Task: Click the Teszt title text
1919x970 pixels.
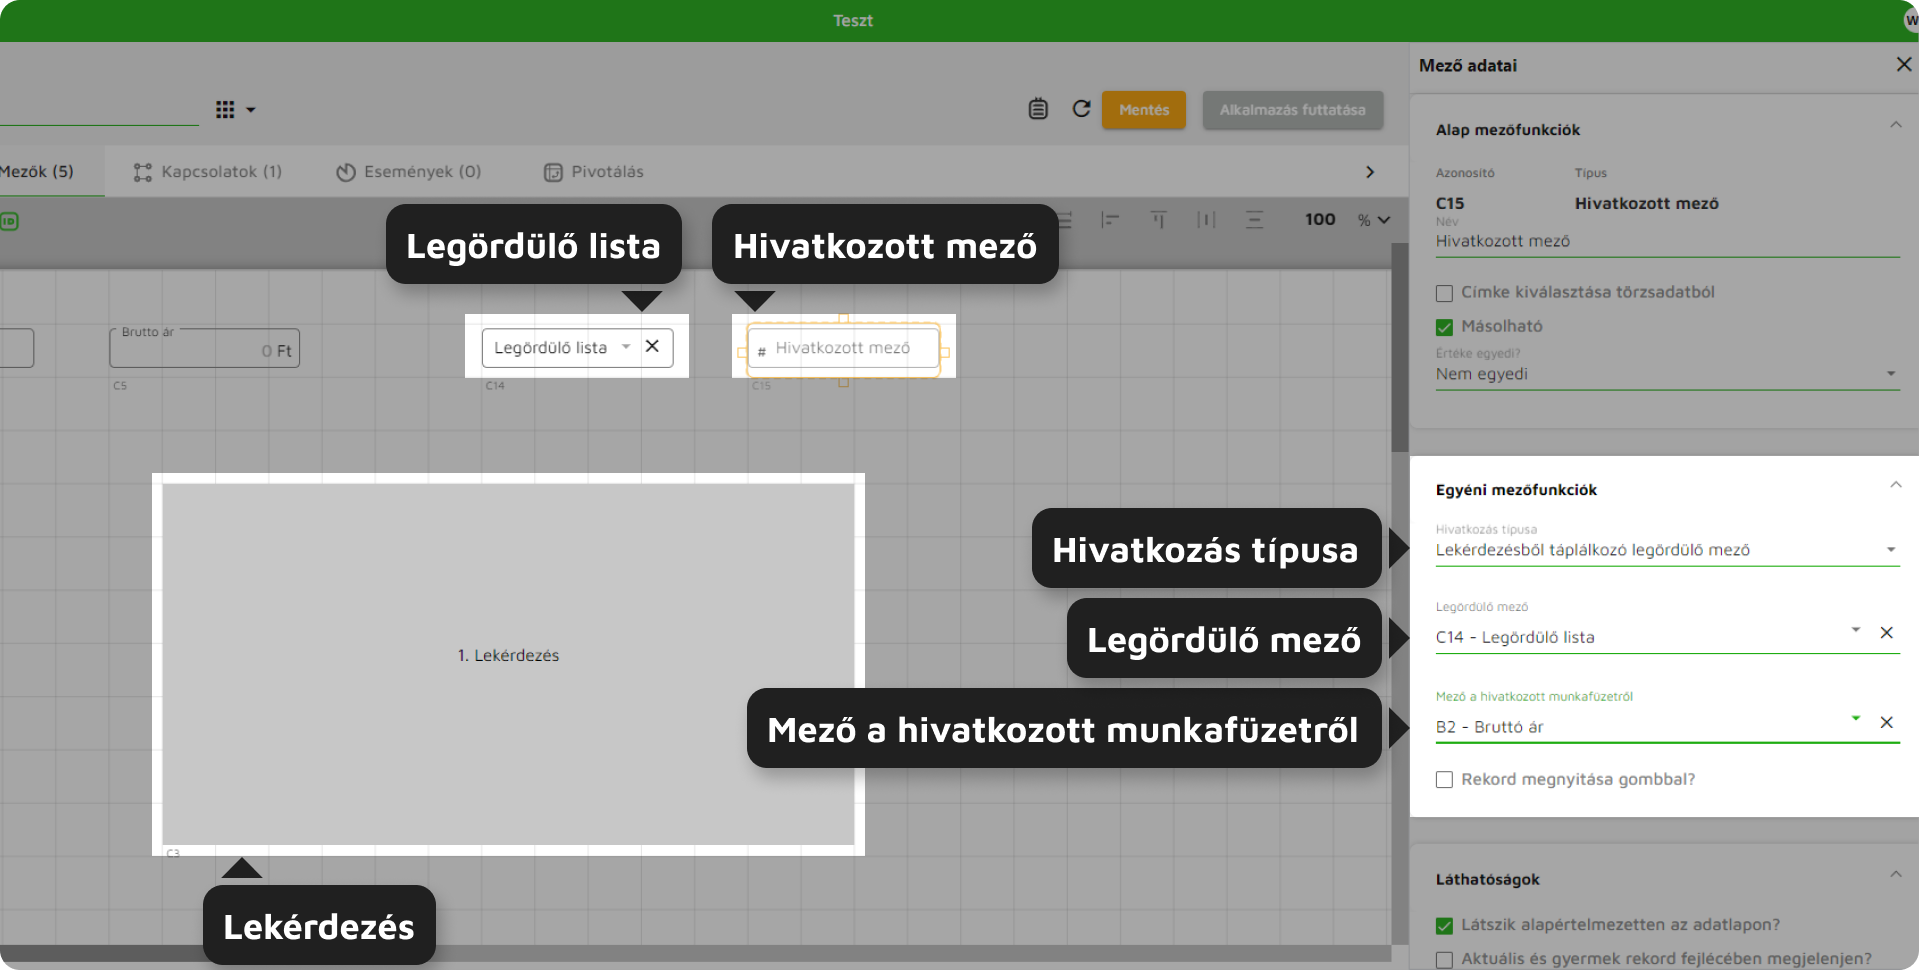Action: tap(853, 20)
